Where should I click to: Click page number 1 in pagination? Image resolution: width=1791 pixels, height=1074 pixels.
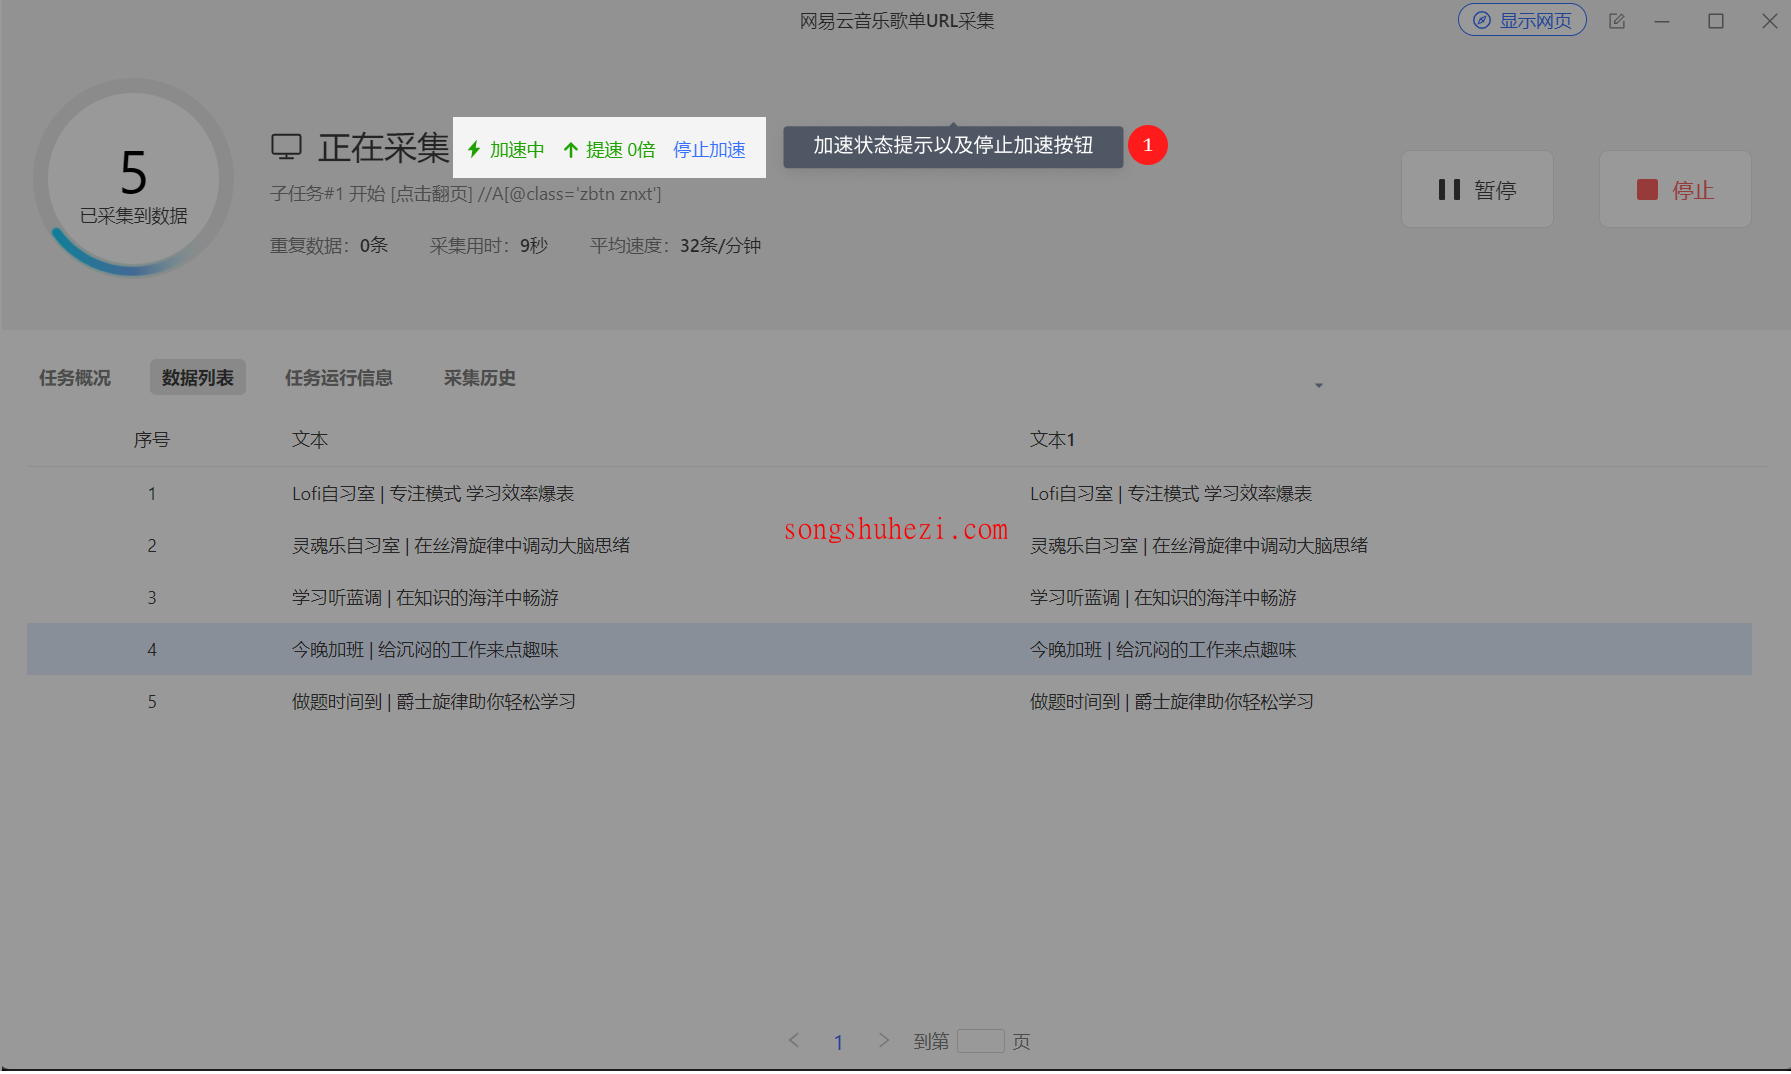838,1042
